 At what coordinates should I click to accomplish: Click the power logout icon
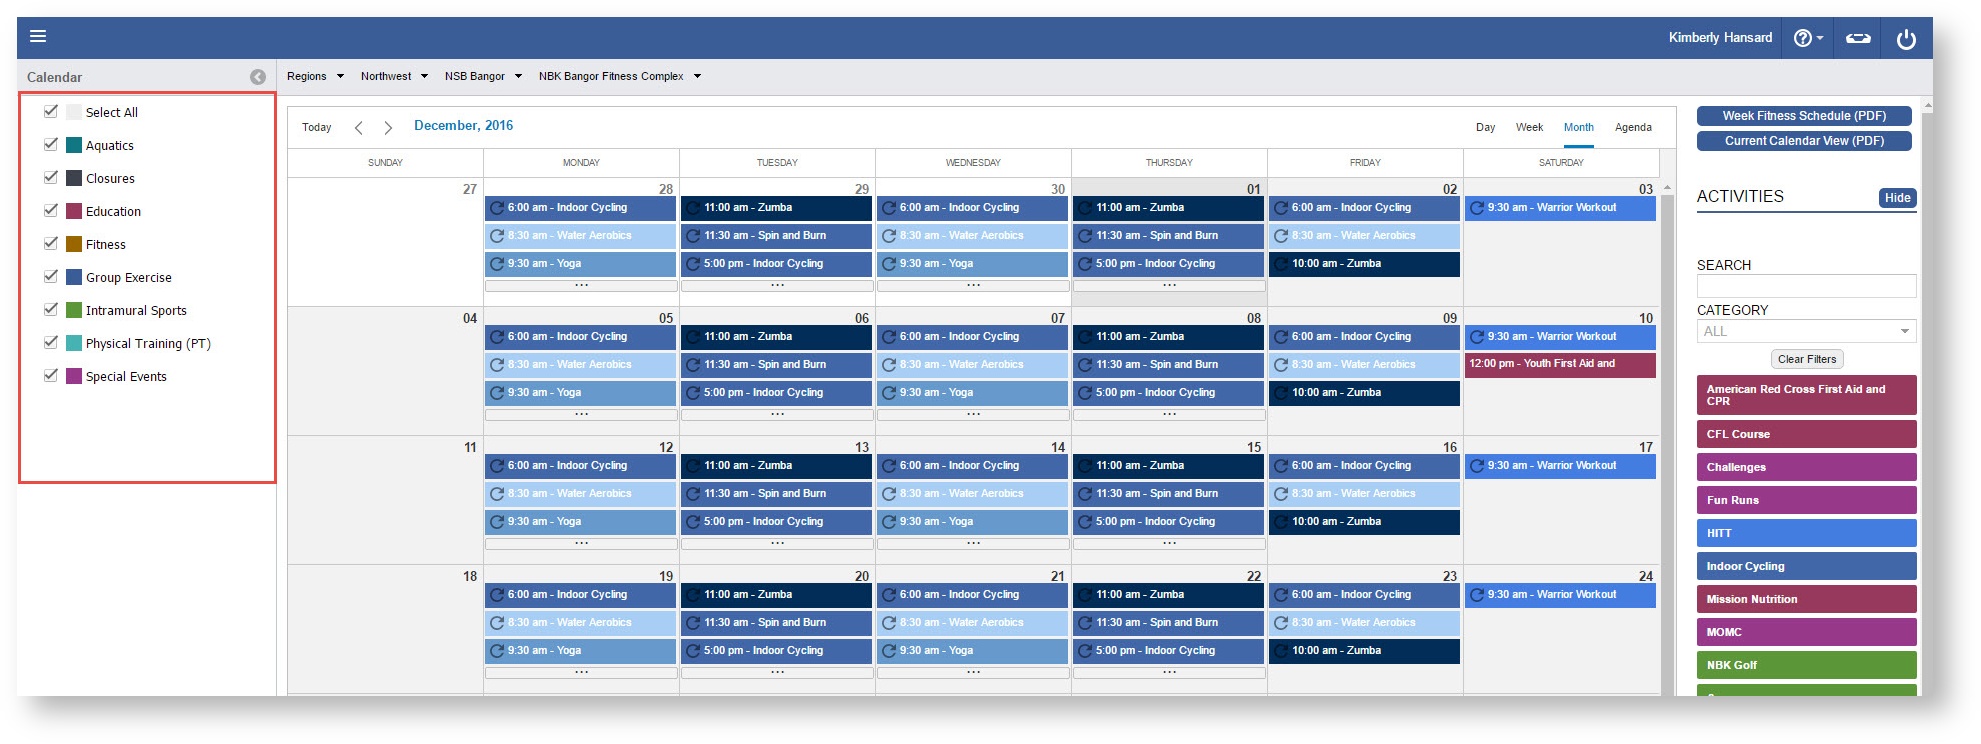(1906, 39)
